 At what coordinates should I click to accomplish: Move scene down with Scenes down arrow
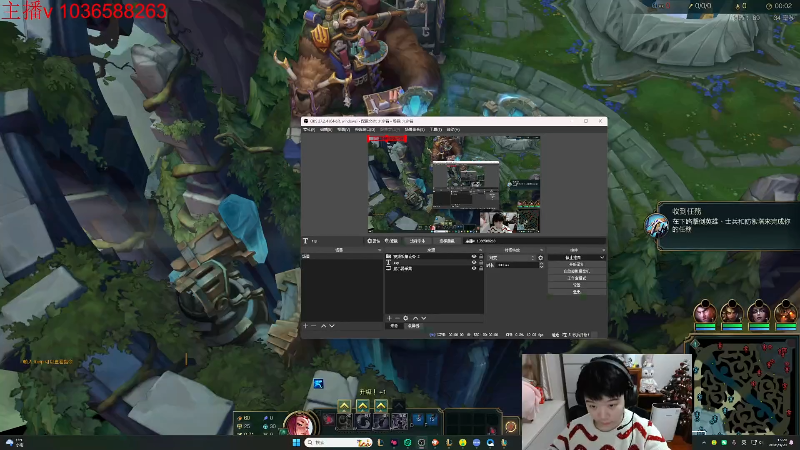tap(332, 326)
